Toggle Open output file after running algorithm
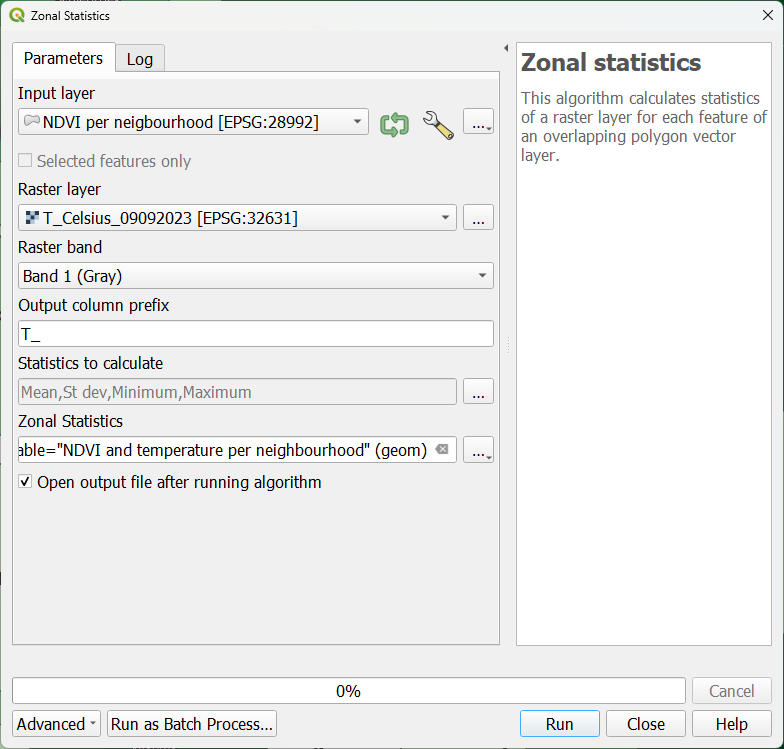 click(x=26, y=482)
